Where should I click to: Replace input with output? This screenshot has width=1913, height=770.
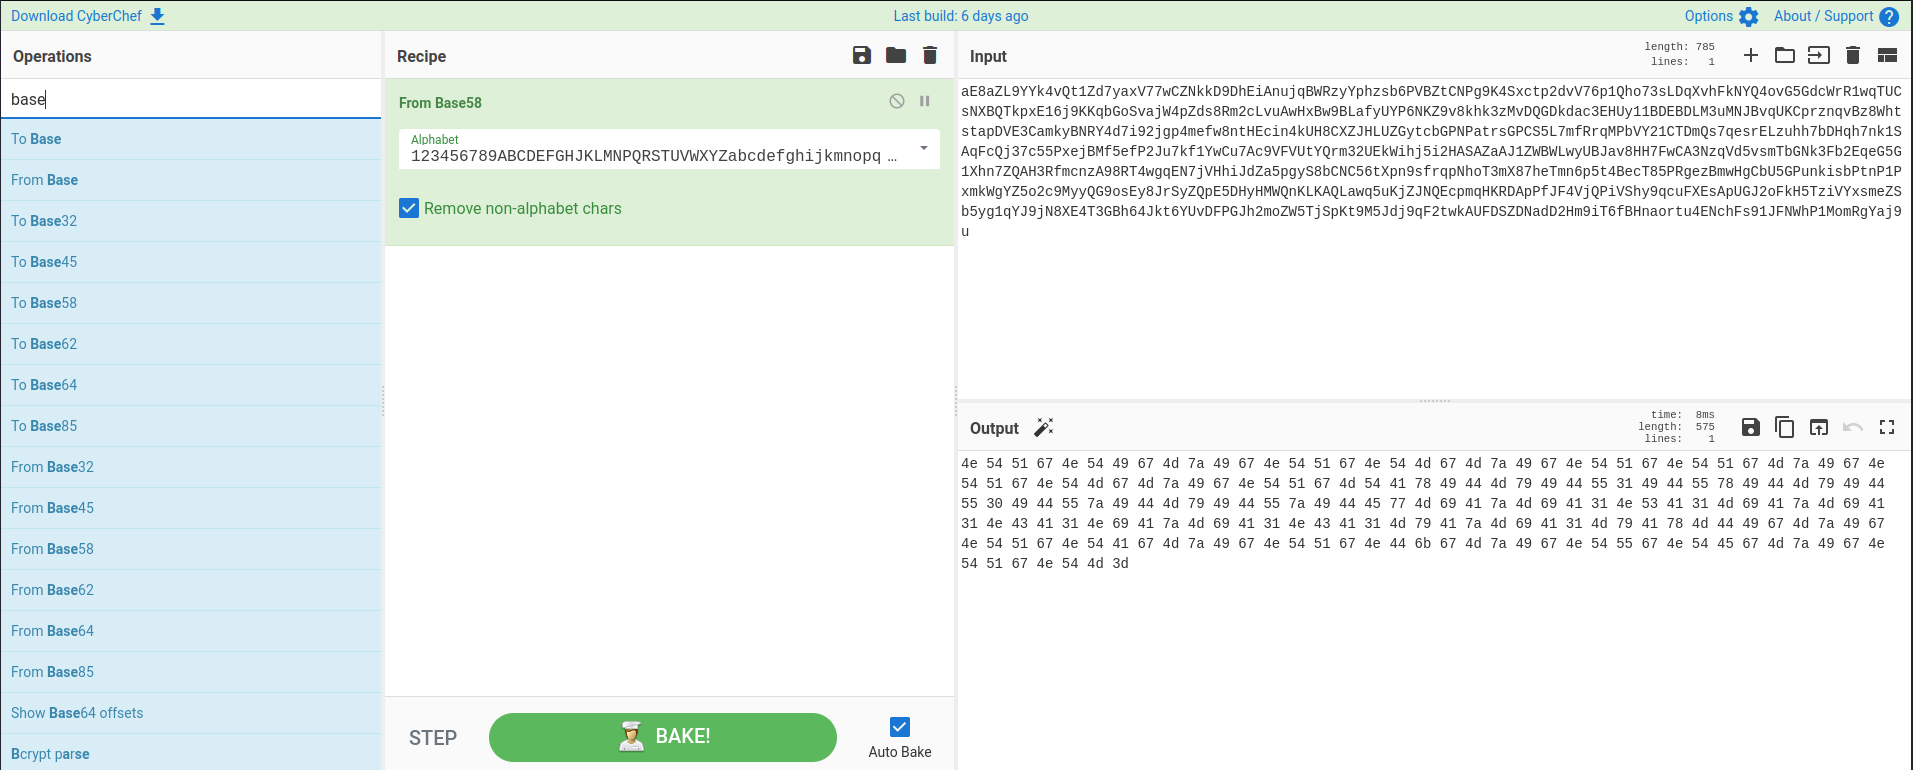pyautogui.click(x=1819, y=427)
